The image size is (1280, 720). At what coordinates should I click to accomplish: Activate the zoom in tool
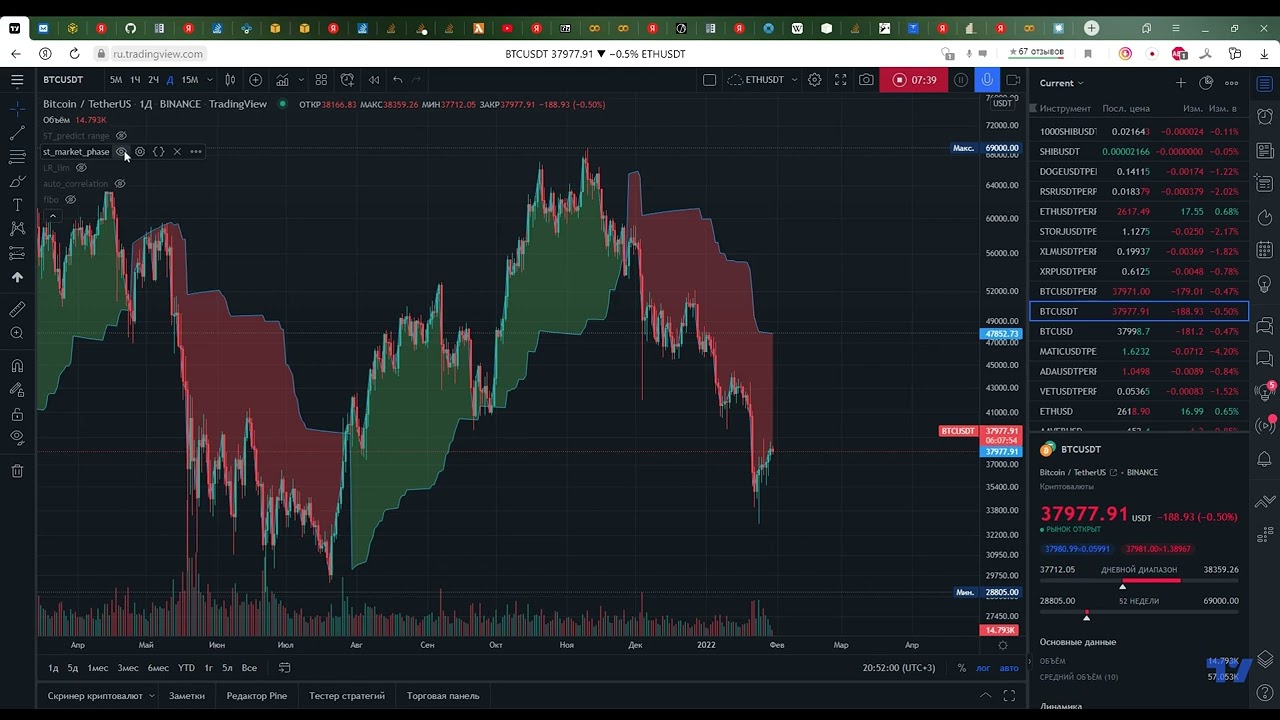pyautogui.click(x=17, y=333)
